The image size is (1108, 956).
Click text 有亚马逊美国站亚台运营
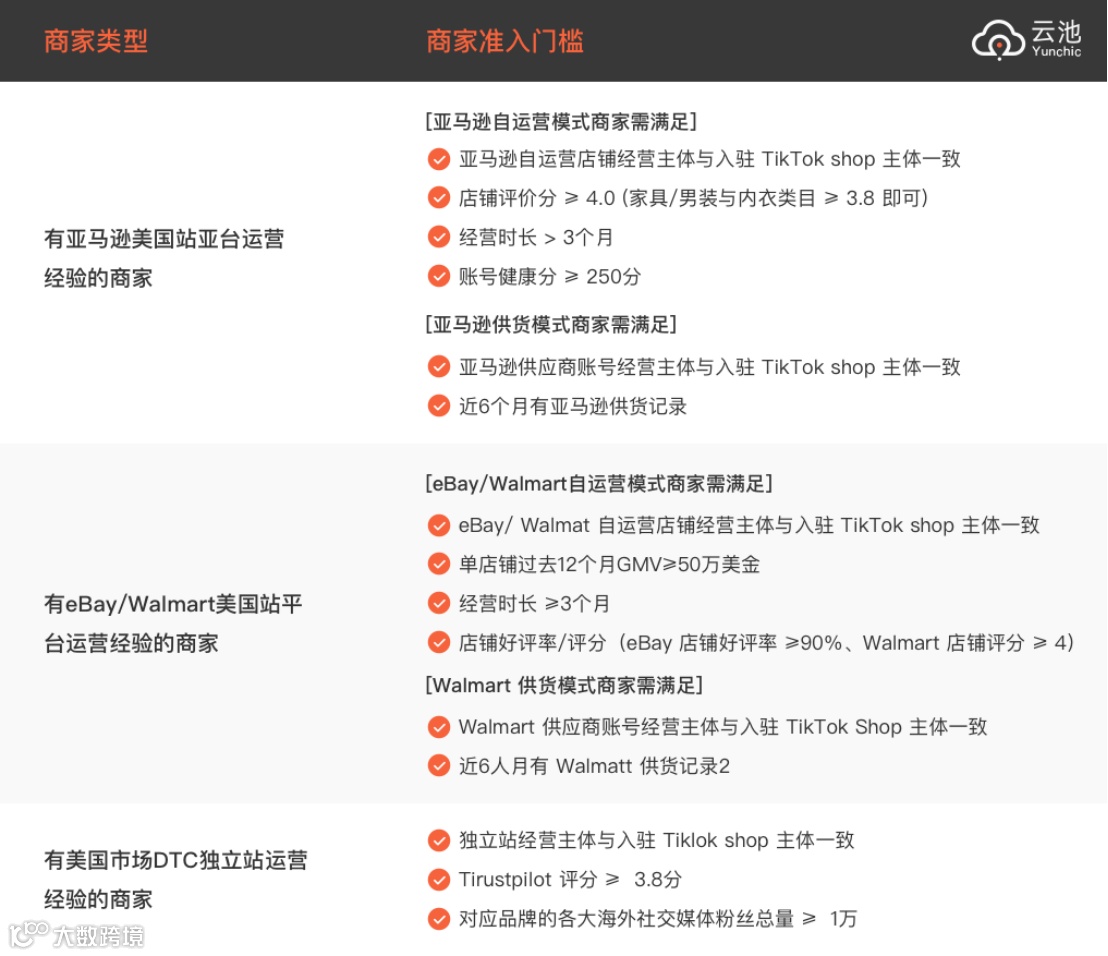164,239
